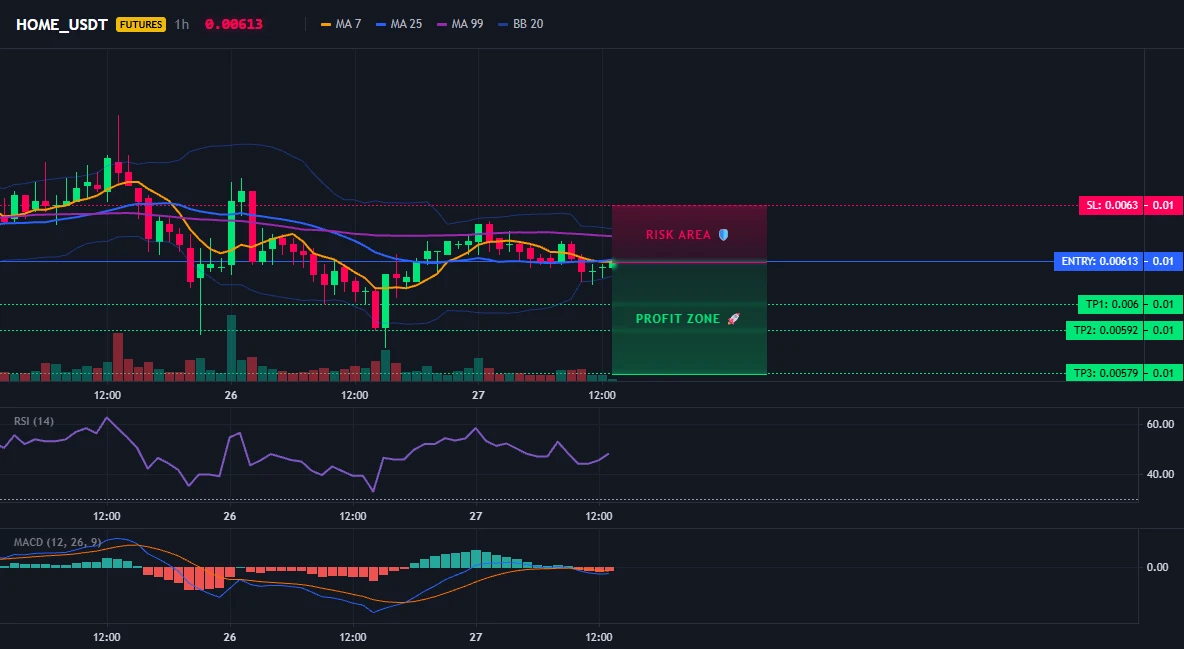Image resolution: width=1184 pixels, height=649 pixels.
Task: Click date 26 on MACD panel axis
Action: [x=230, y=637]
